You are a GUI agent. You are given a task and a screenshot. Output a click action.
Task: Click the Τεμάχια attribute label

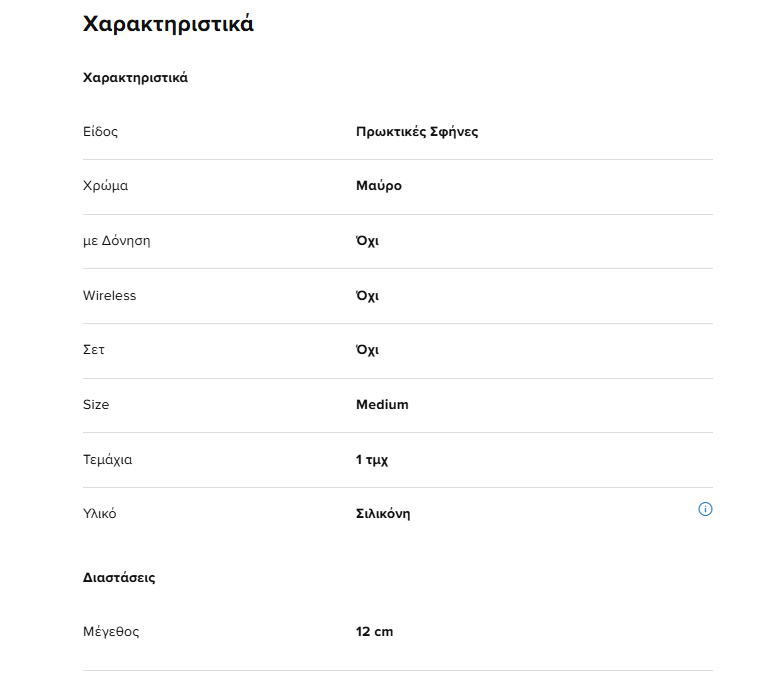pos(107,460)
